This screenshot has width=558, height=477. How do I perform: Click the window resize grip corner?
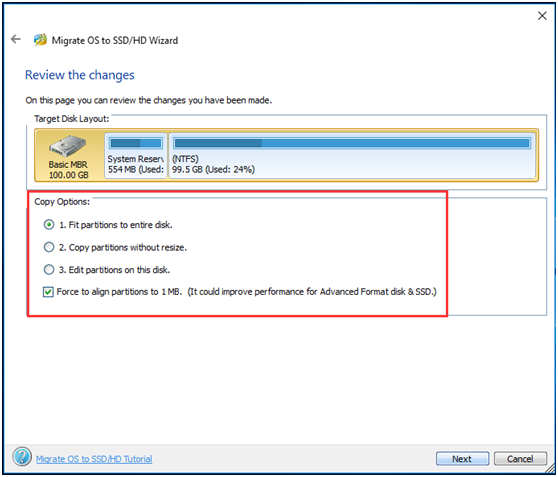pos(550,469)
